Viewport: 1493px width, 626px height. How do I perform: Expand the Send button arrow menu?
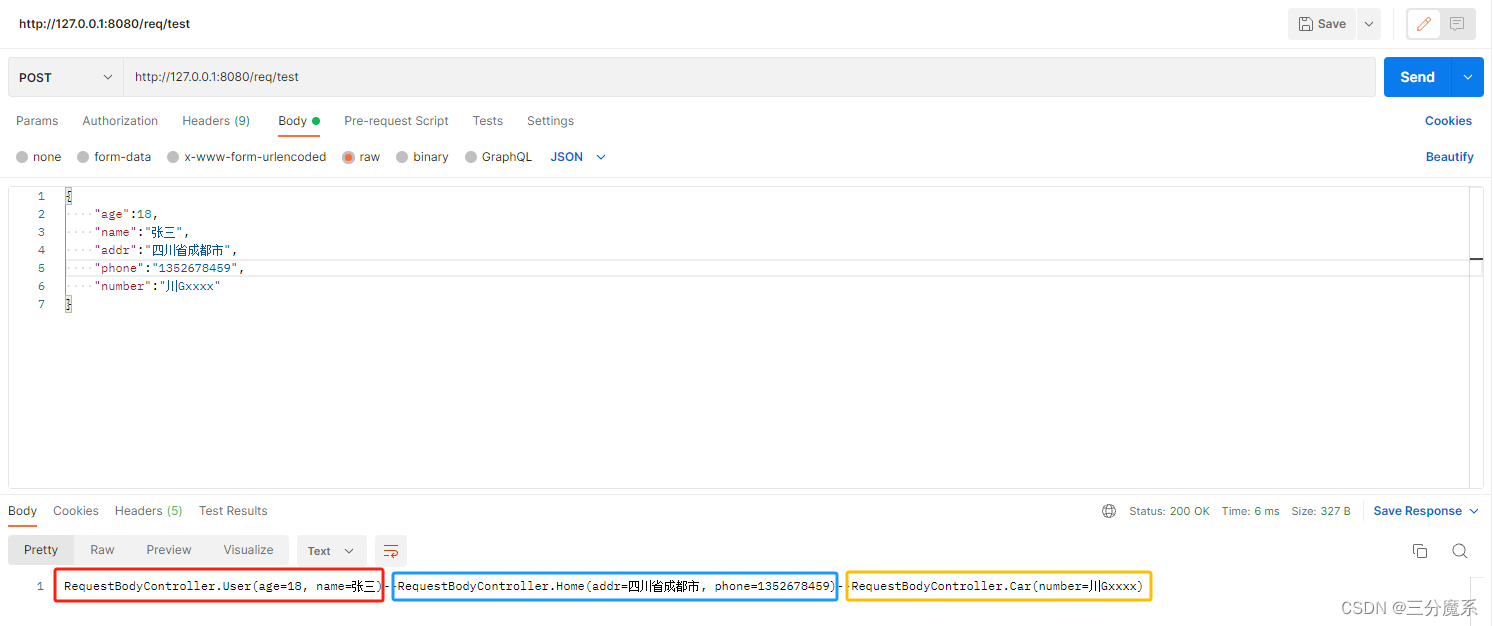tap(1468, 77)
